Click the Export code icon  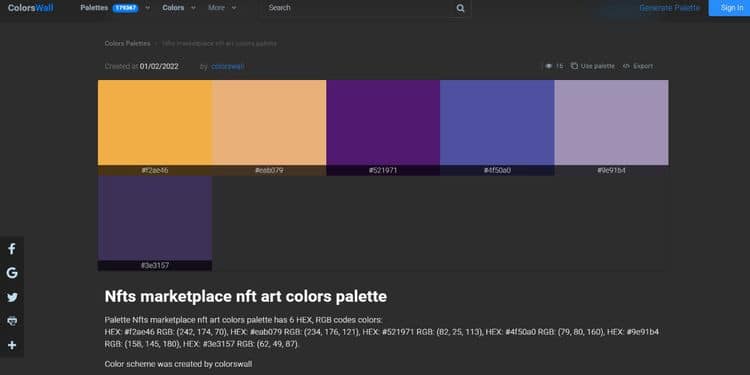626,66
